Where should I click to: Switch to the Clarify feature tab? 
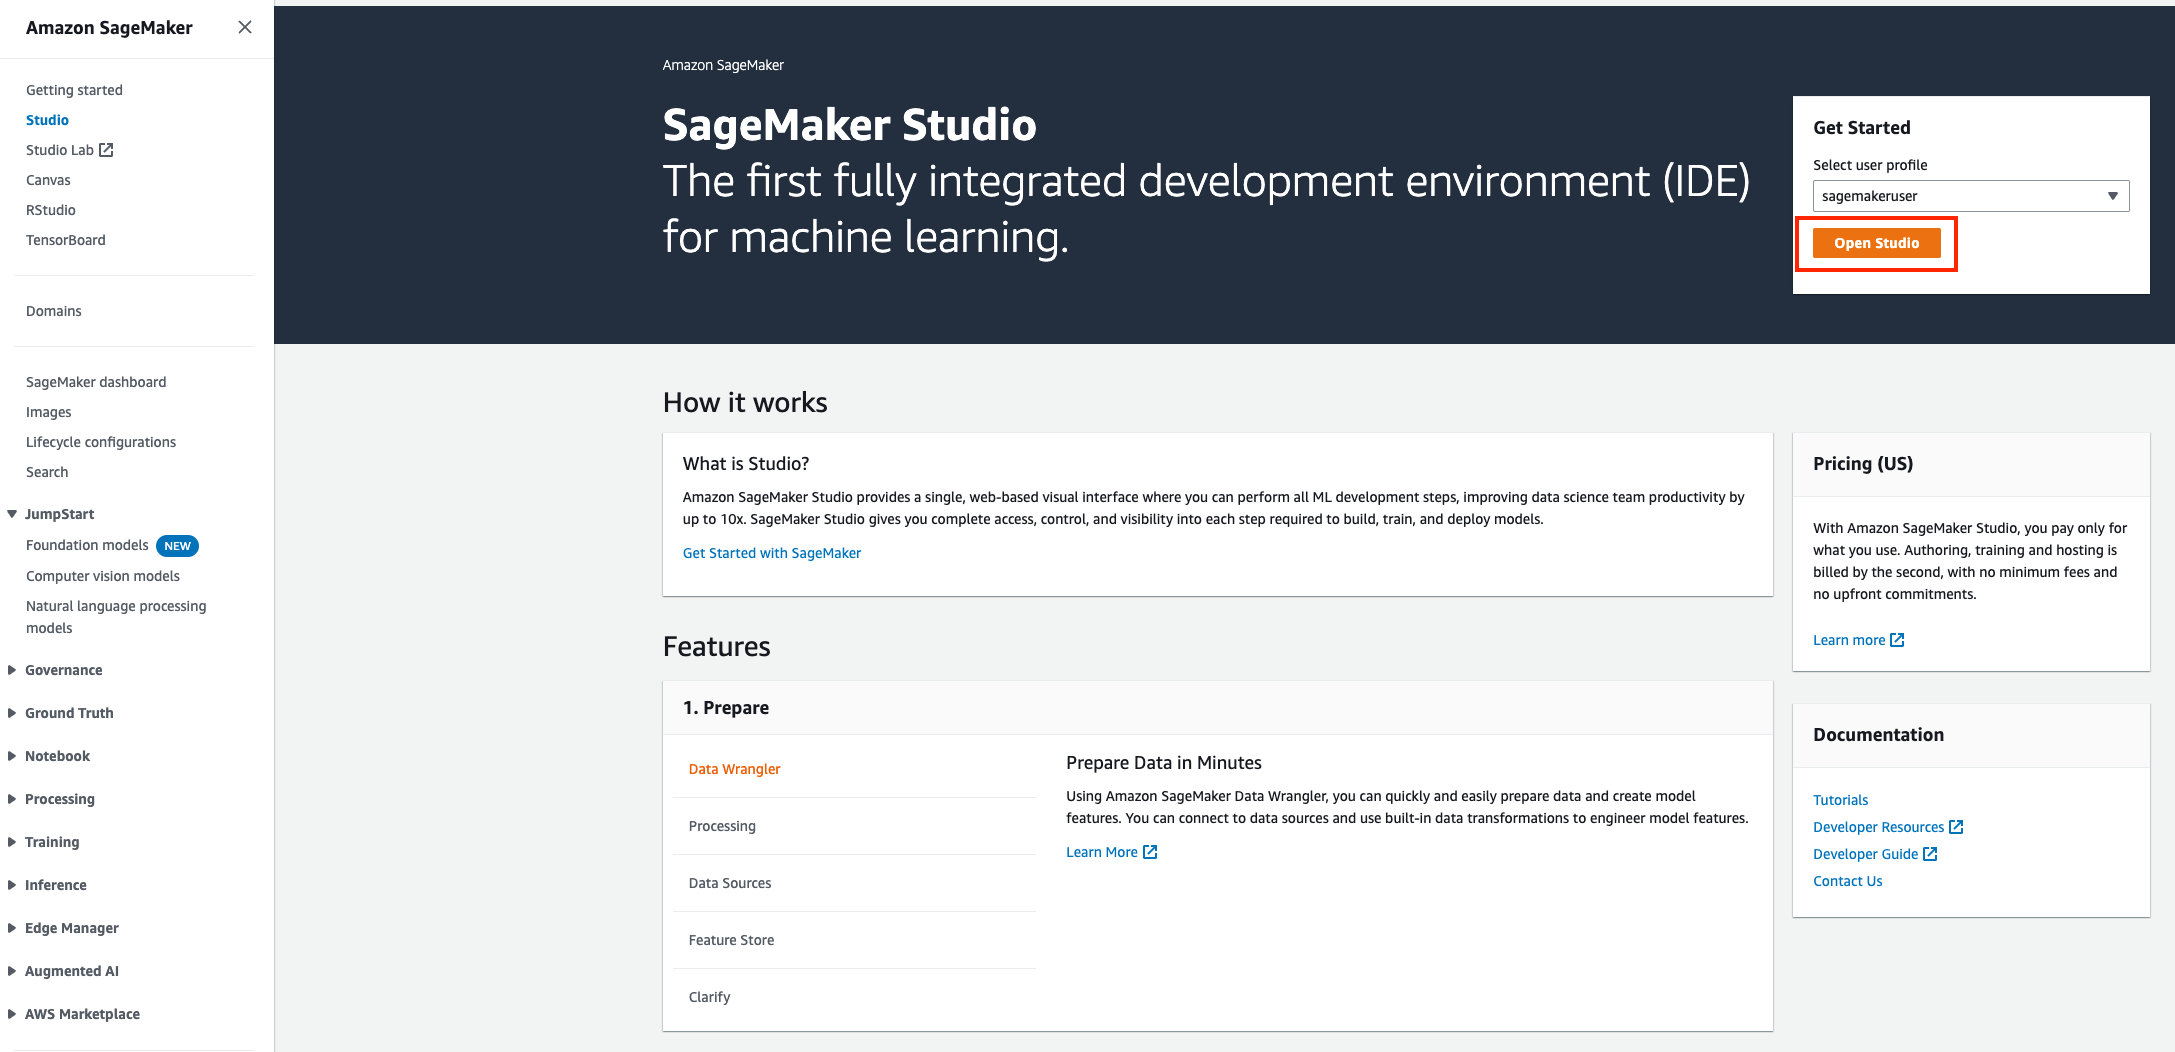(x=709, y=997)
